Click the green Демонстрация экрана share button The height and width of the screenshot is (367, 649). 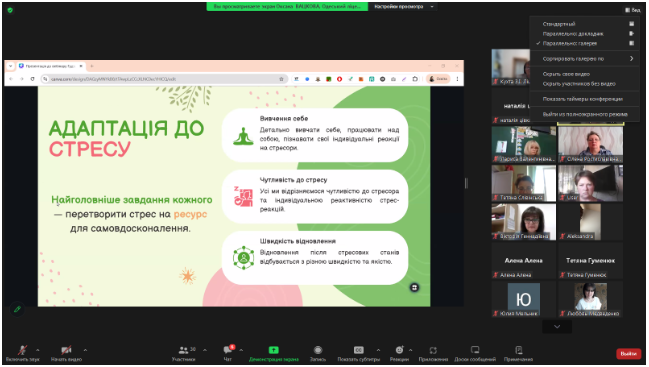pyautogui.click(x=274, y=353)
